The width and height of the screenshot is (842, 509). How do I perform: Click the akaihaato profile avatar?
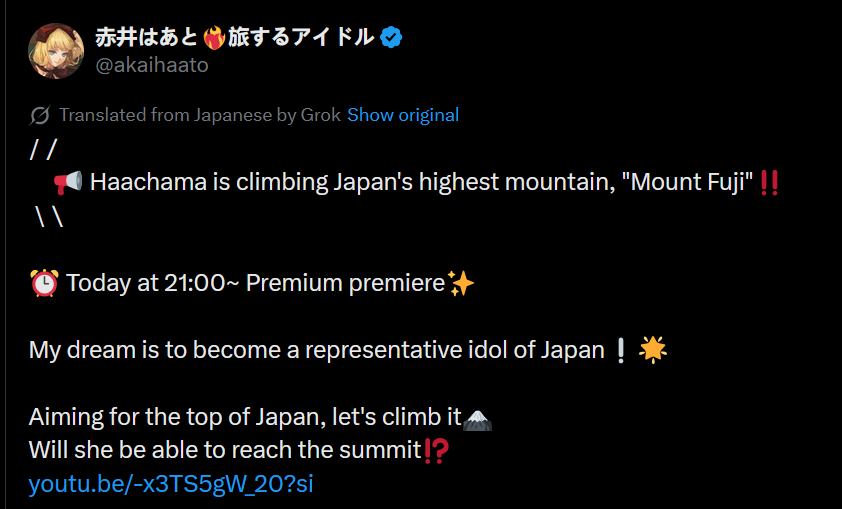pos(56,50)
